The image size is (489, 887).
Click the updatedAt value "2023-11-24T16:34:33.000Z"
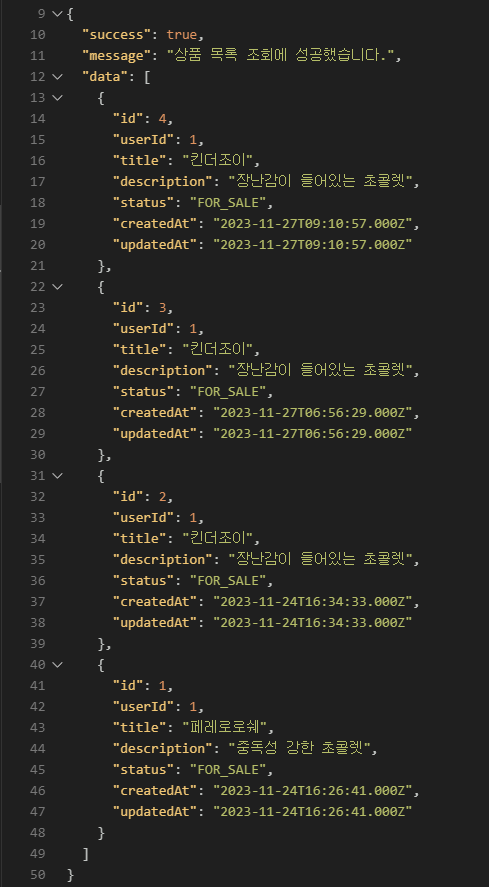pos(313,623)
